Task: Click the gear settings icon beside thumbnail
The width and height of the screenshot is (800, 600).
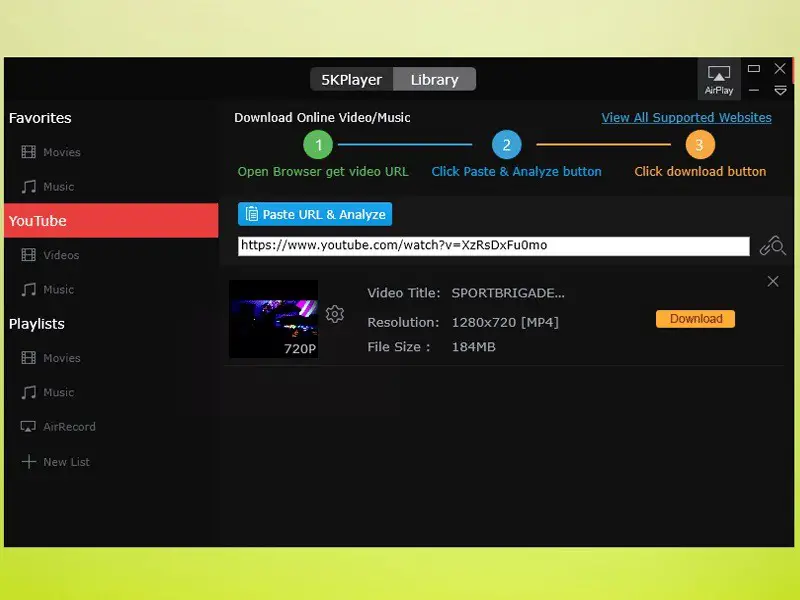Action: coord(335,314)
